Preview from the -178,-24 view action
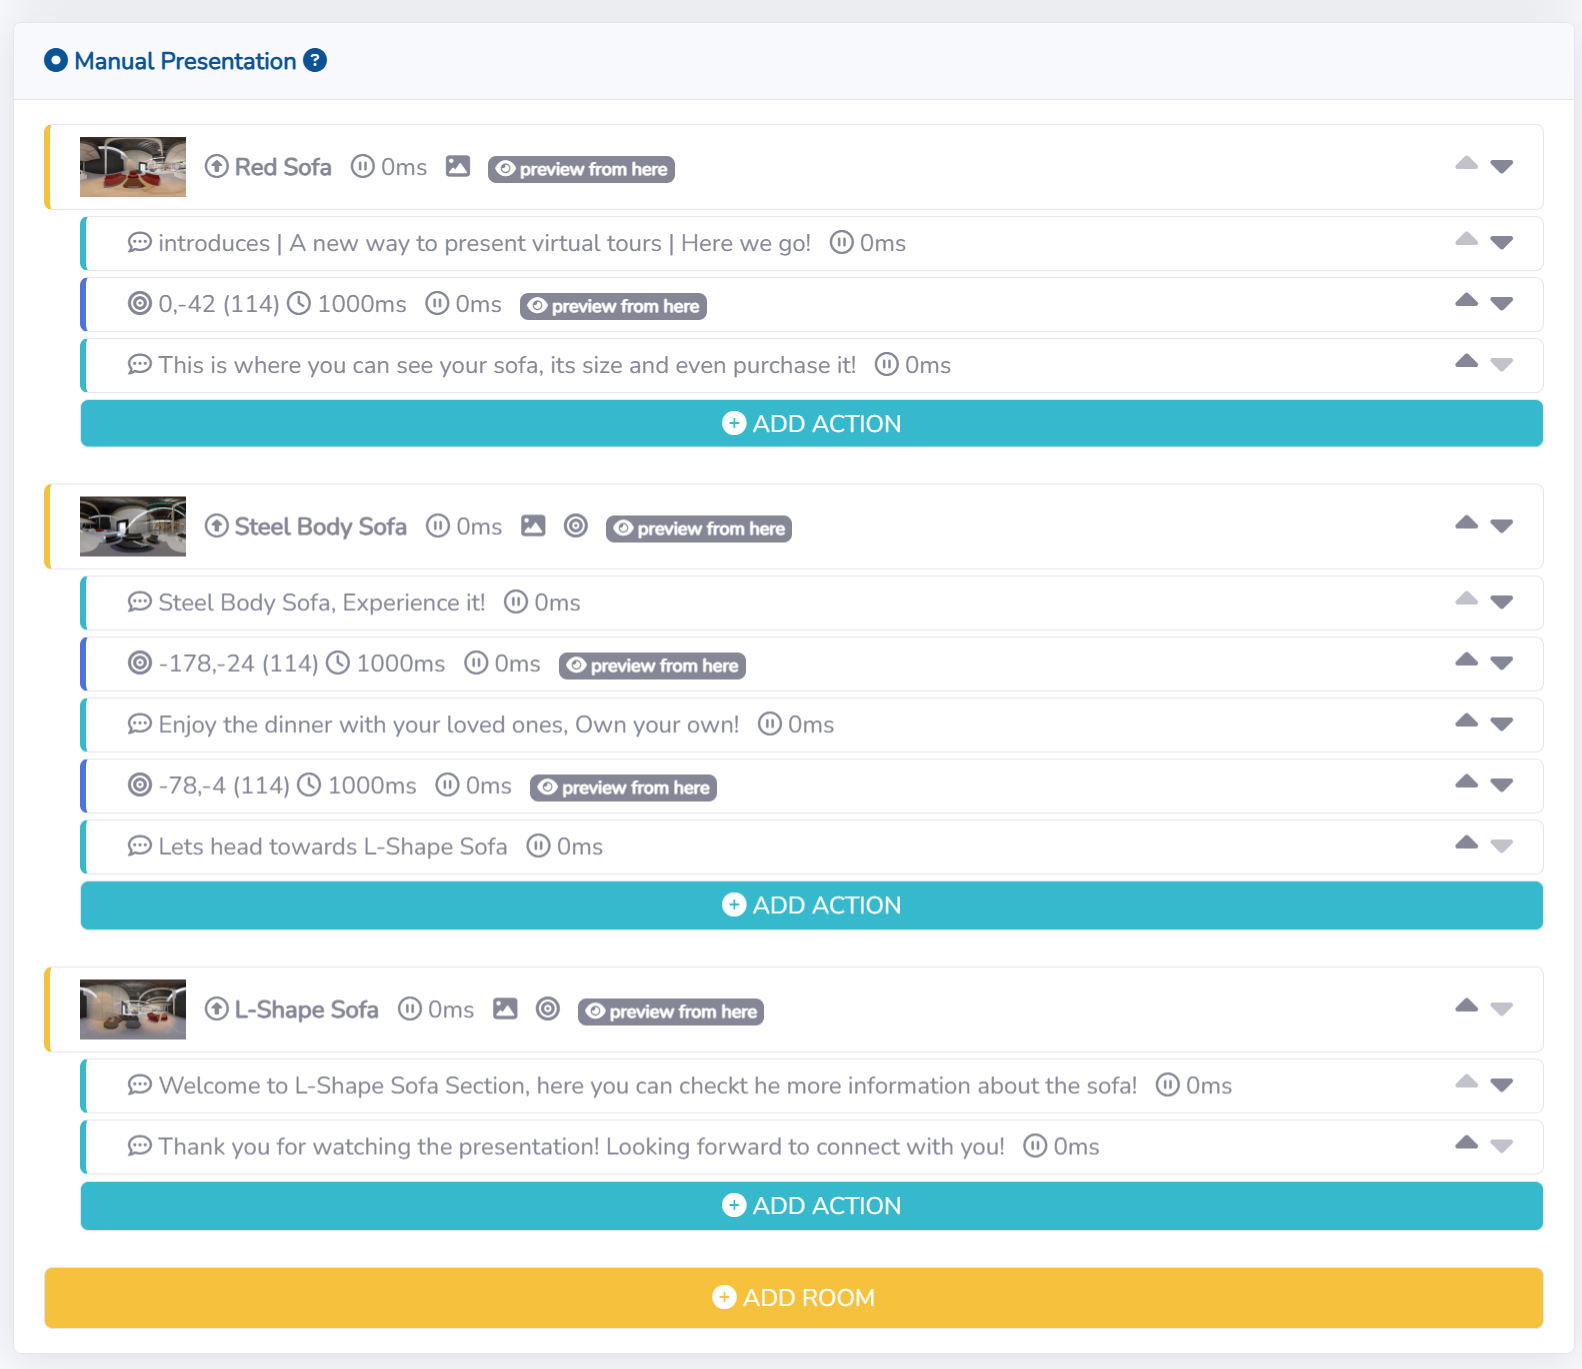Screen dimensions: 1582x1369 (652, 666)
